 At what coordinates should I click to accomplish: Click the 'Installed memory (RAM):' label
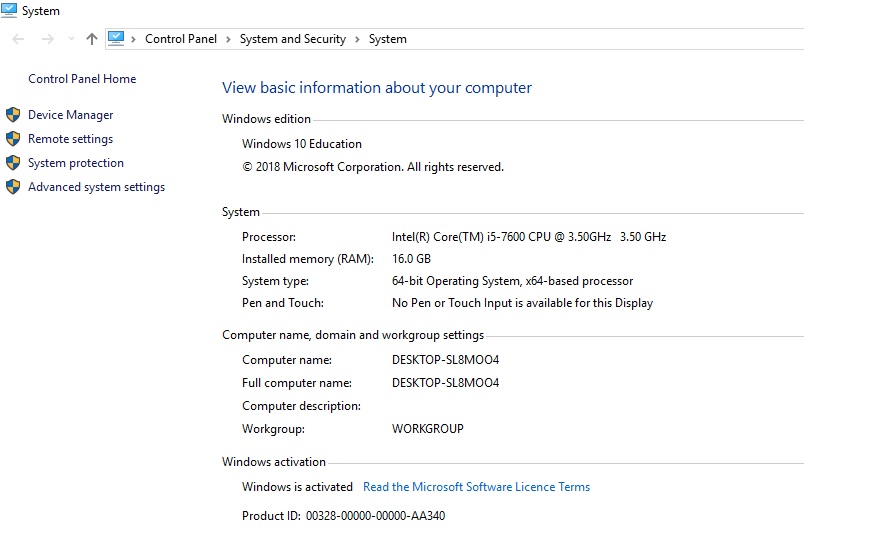(308, 259)
